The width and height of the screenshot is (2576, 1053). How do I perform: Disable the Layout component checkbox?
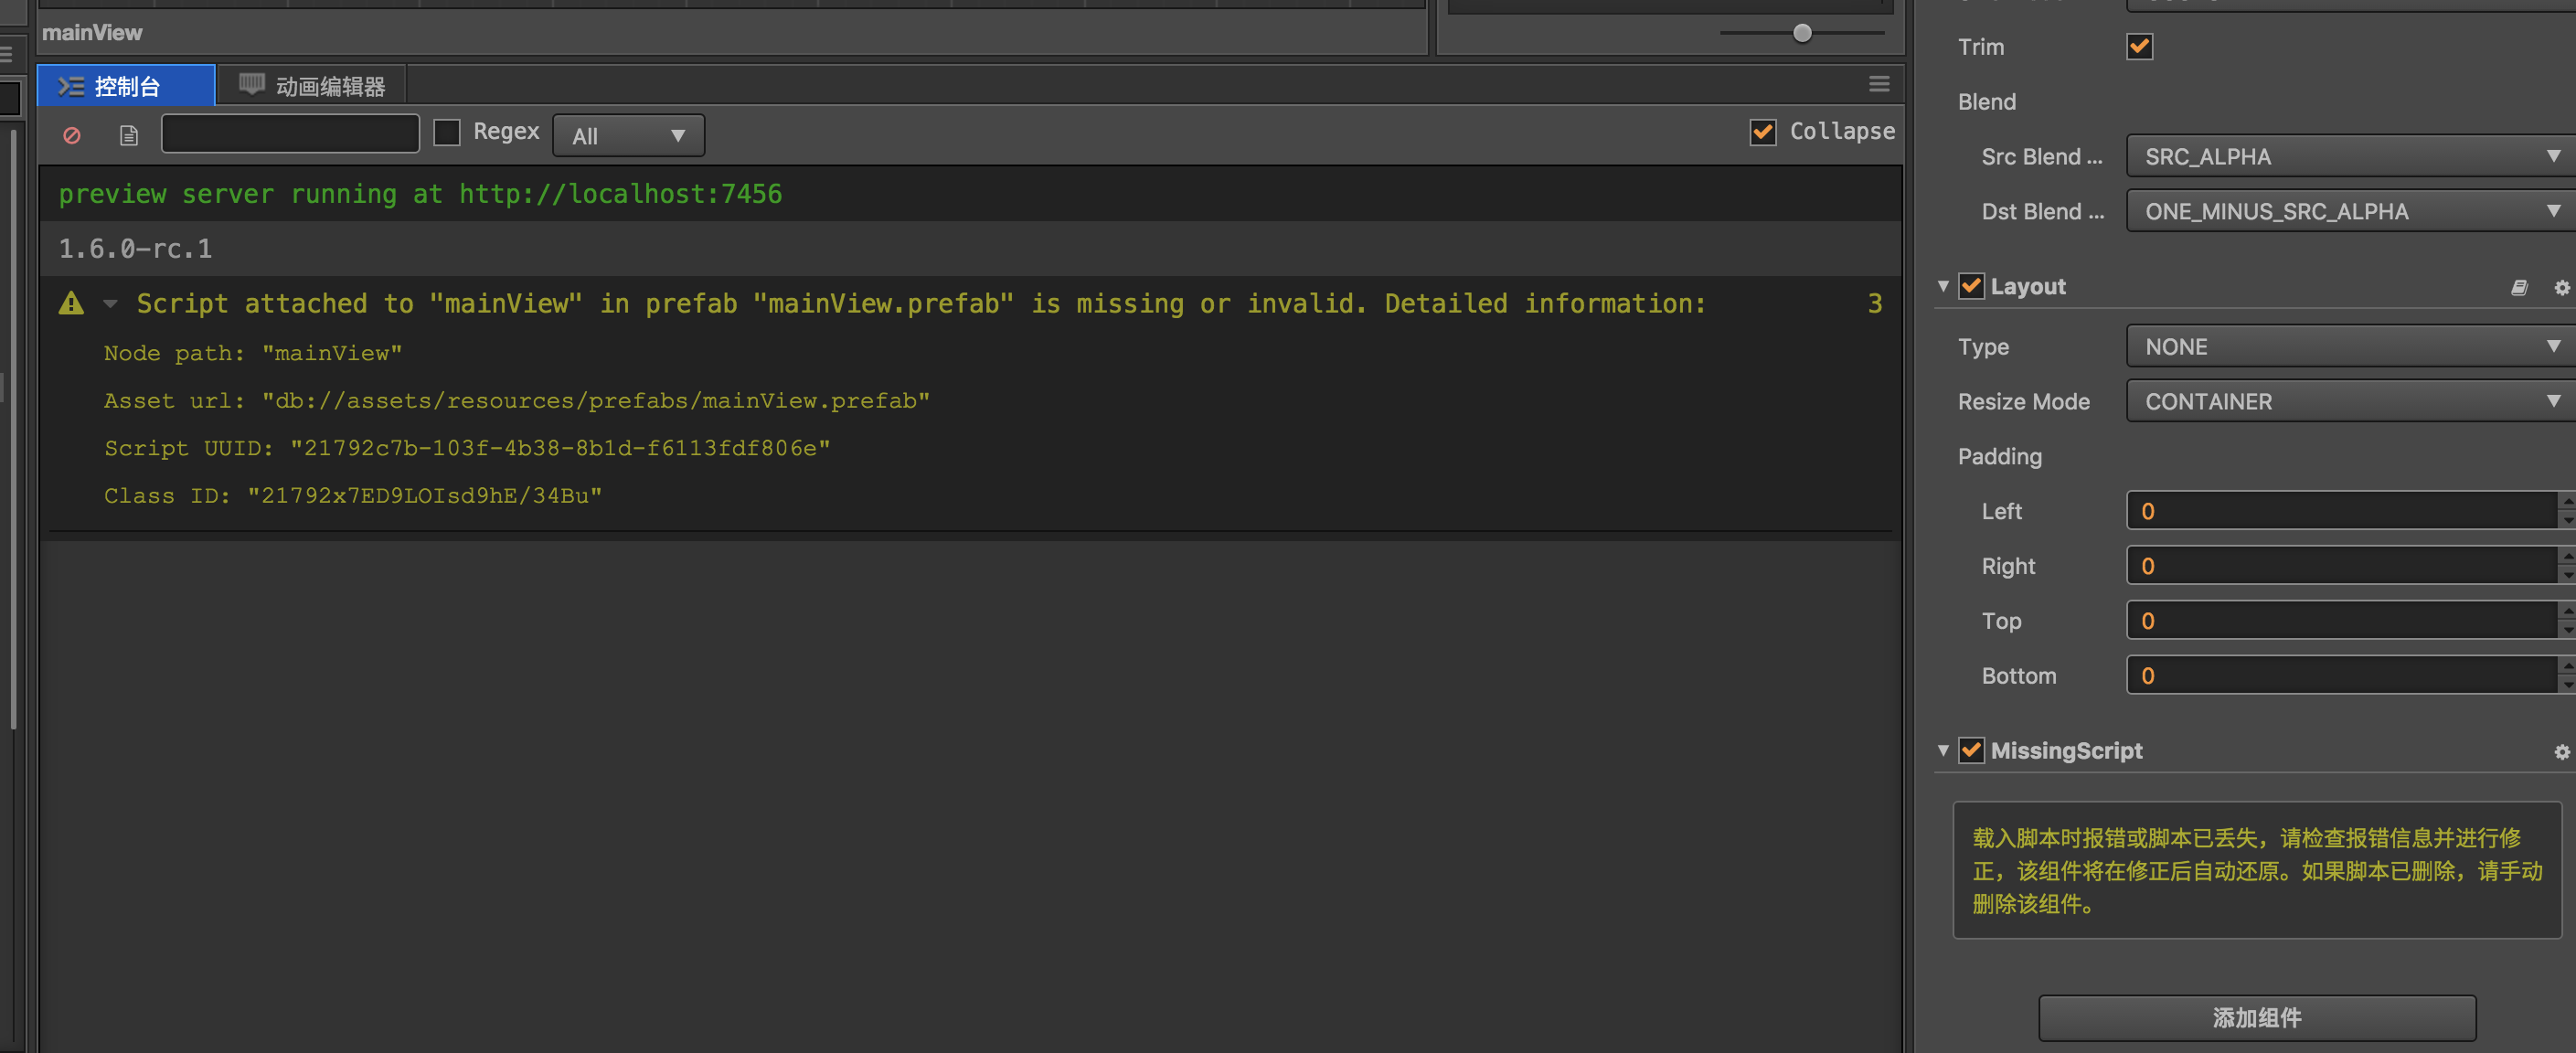[1970, 287]
